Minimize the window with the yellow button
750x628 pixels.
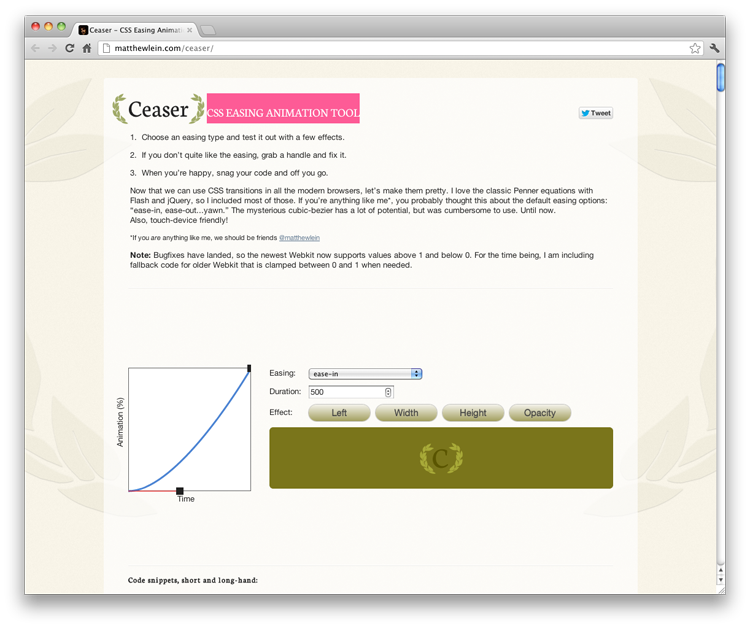click(x=48, y=26)
